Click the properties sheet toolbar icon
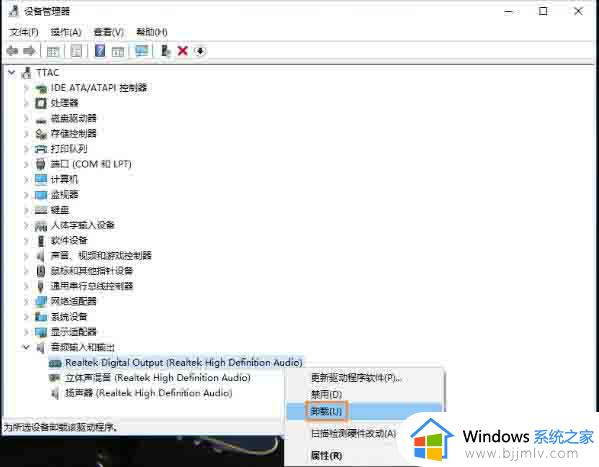599x467 pixels. tap(76, 51)
